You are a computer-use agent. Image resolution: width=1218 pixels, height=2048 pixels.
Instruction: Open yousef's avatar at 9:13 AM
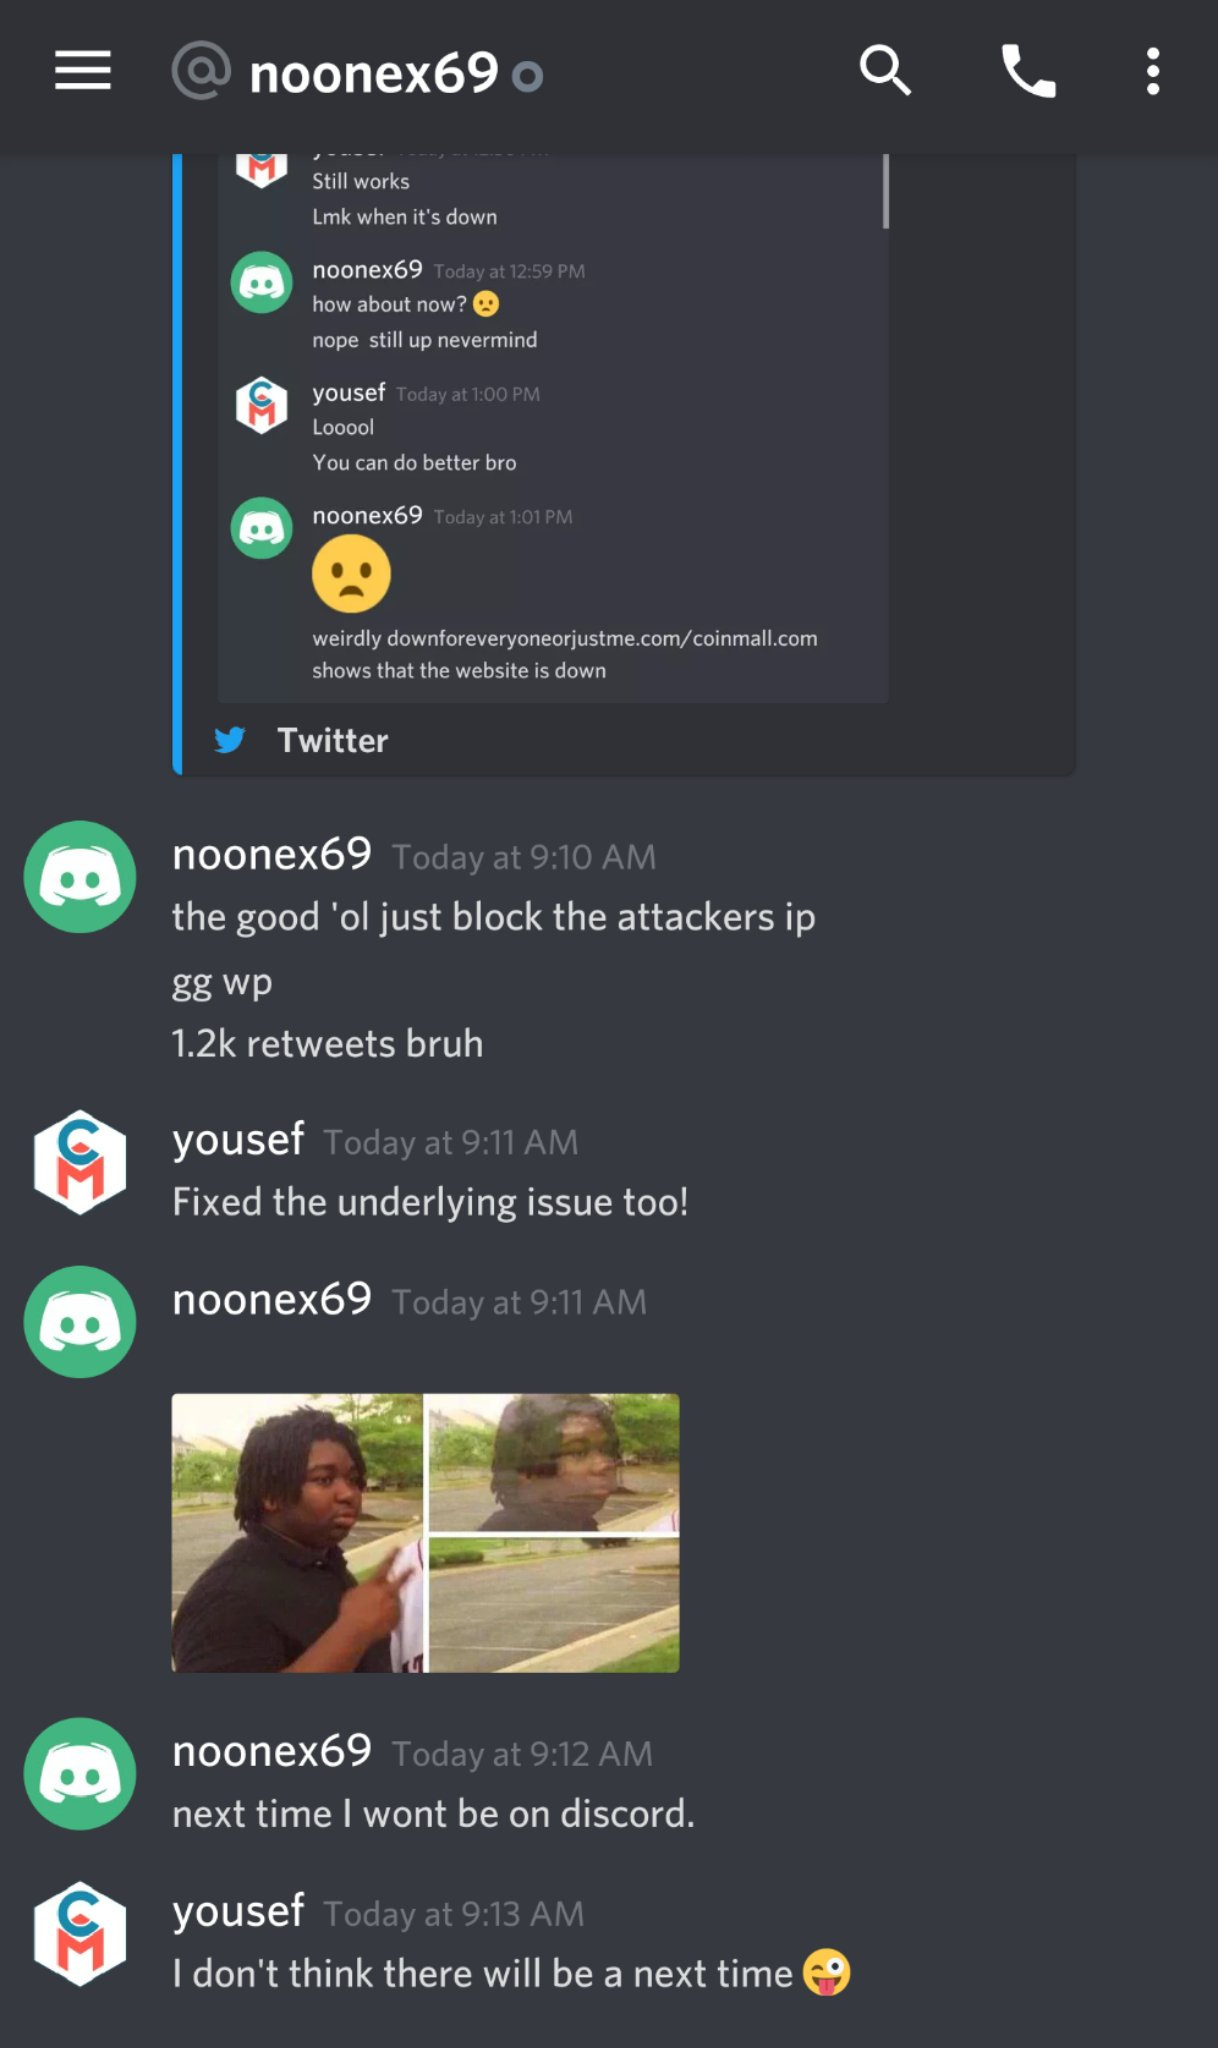[x=80, y=1934]
